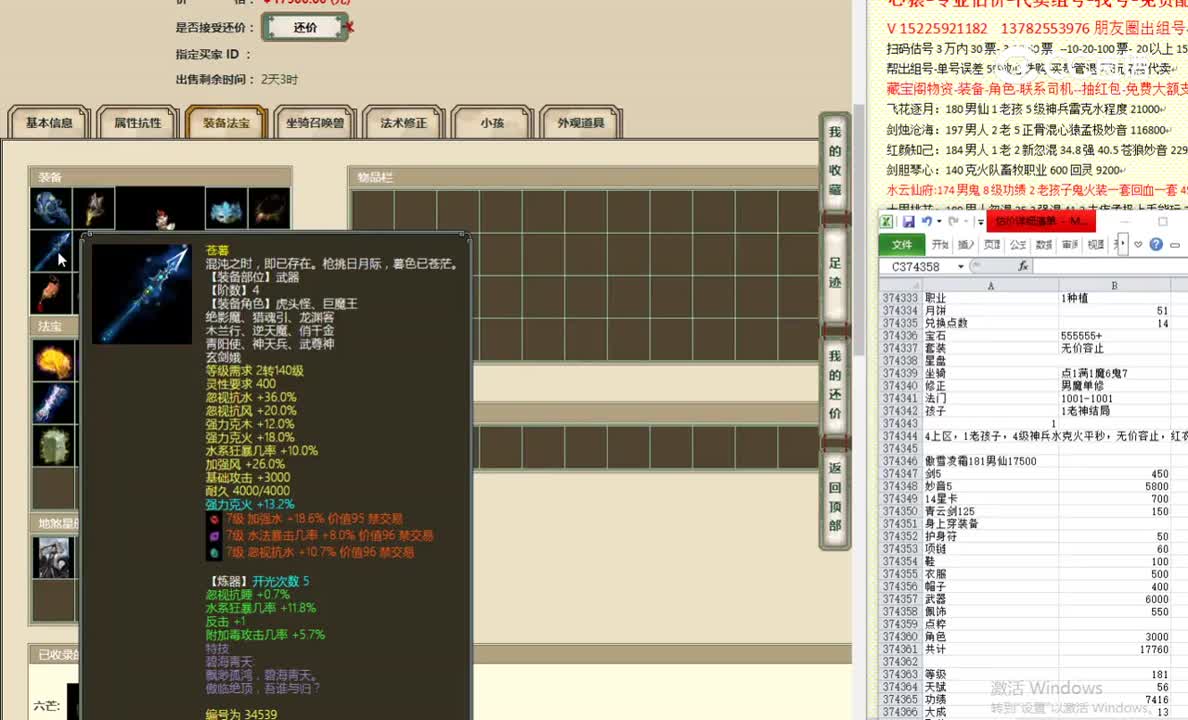Image resolution: width=1188 pixels, height=720 pixels.
Task: Click the Insert Function fx icon
Action: [x=1024, y=266]
